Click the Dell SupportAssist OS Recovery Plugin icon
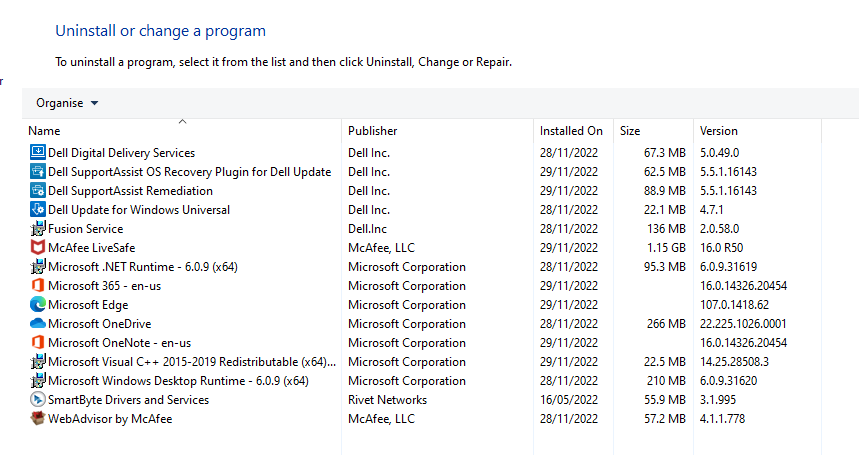The height and width of the screenshot is (455, 859). (38, 171)
